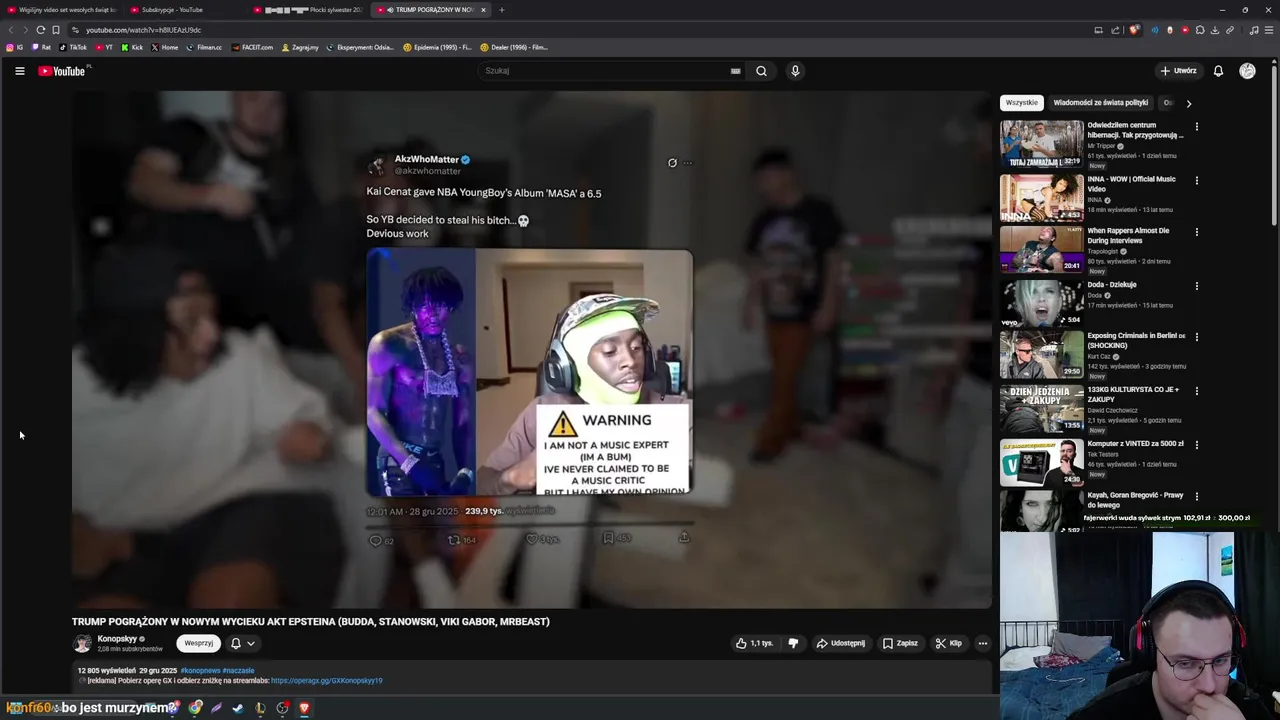Open the on-screen keyboard icon in search box
1280x720 pixels.
click(x=735, y=71)
